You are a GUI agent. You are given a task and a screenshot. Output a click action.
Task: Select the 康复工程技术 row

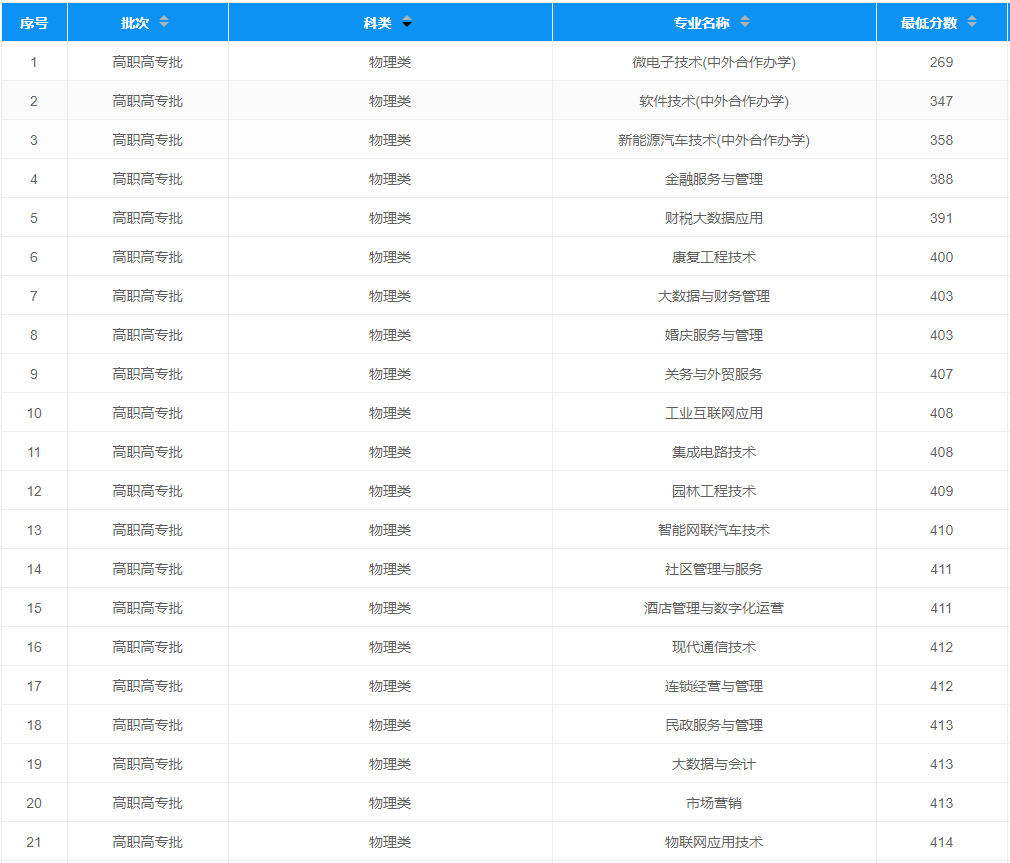coord(713,257)
